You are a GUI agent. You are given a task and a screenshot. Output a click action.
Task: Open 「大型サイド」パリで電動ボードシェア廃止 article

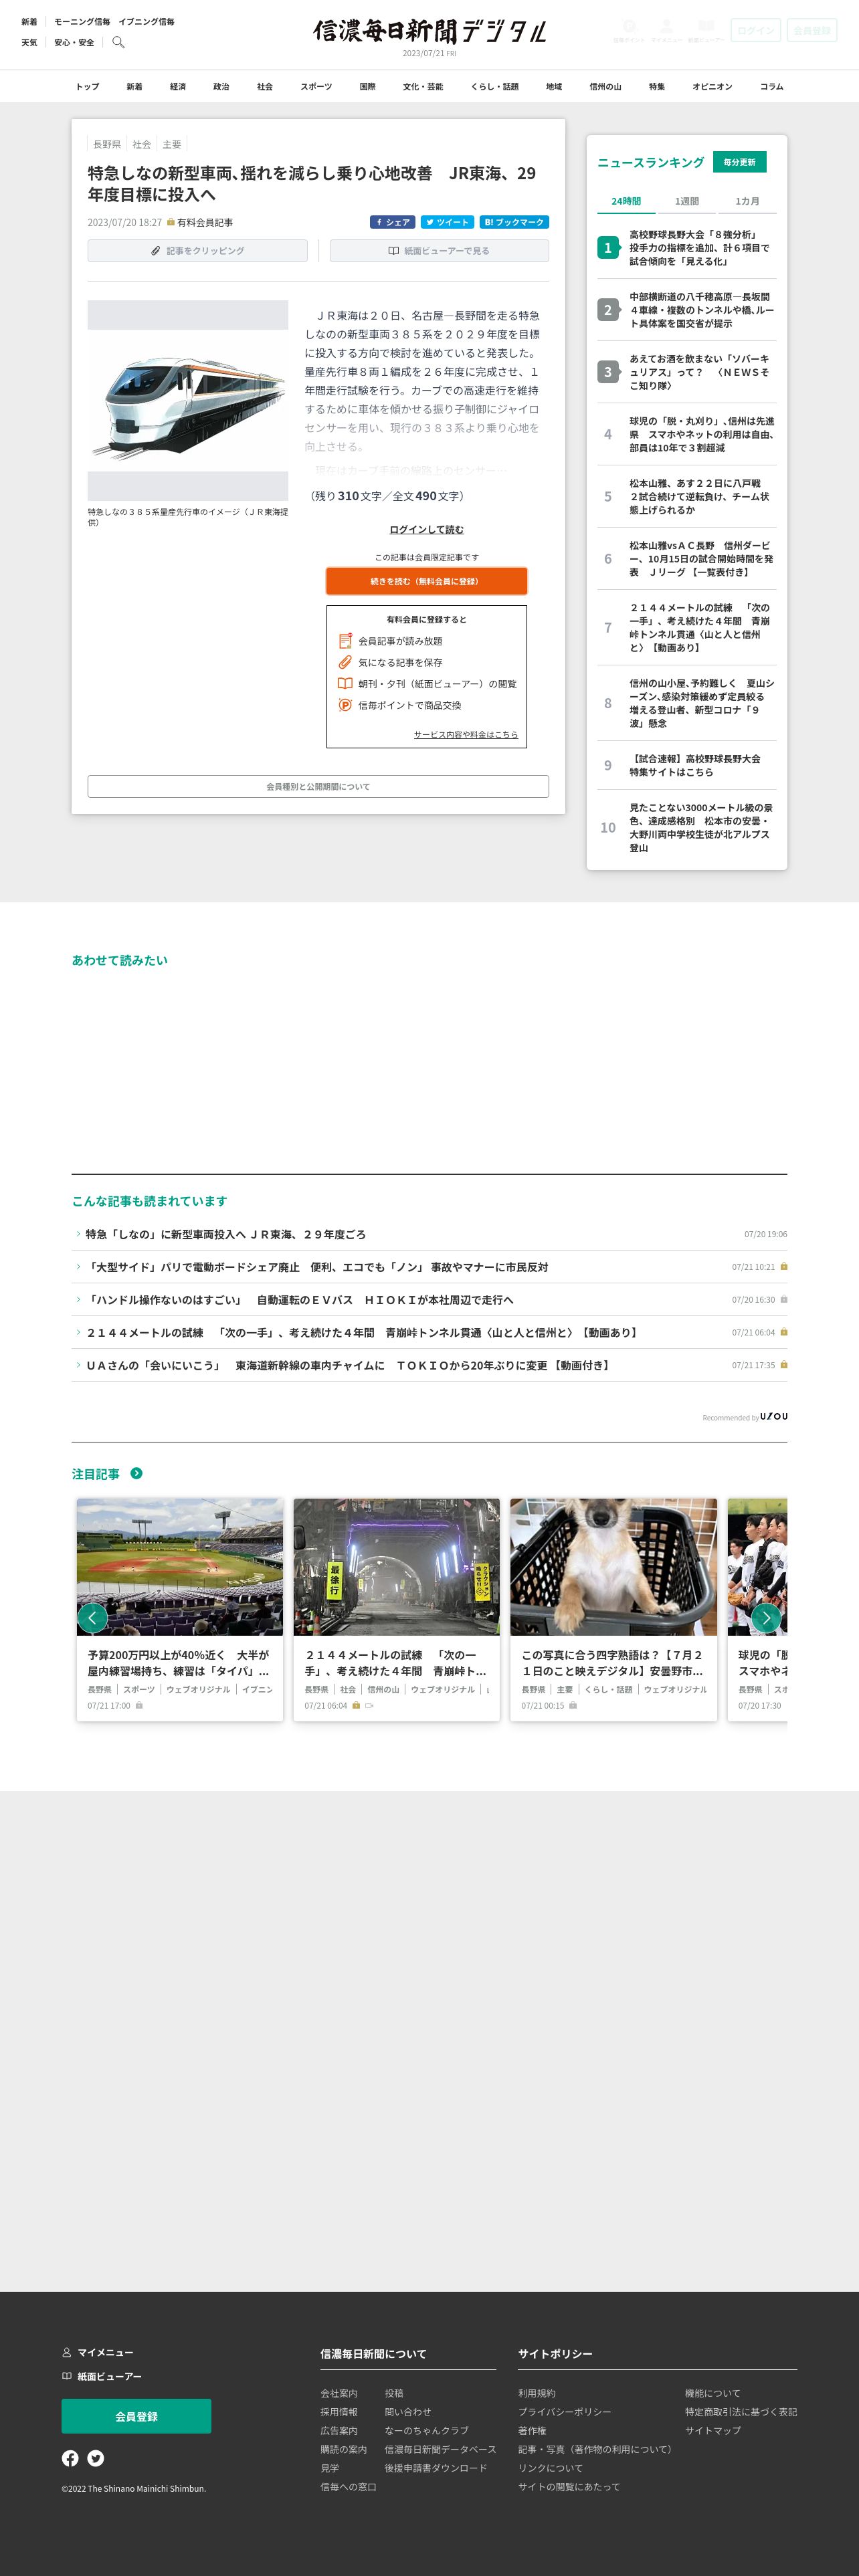(x=317, y=1267)
